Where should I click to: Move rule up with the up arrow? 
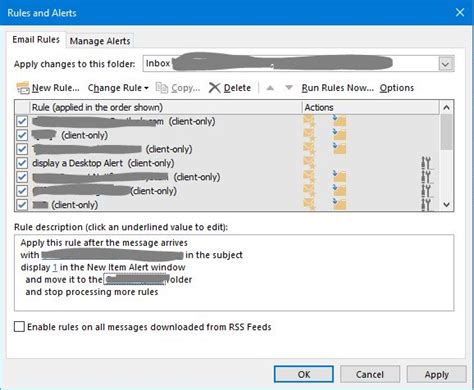[270, 88]
